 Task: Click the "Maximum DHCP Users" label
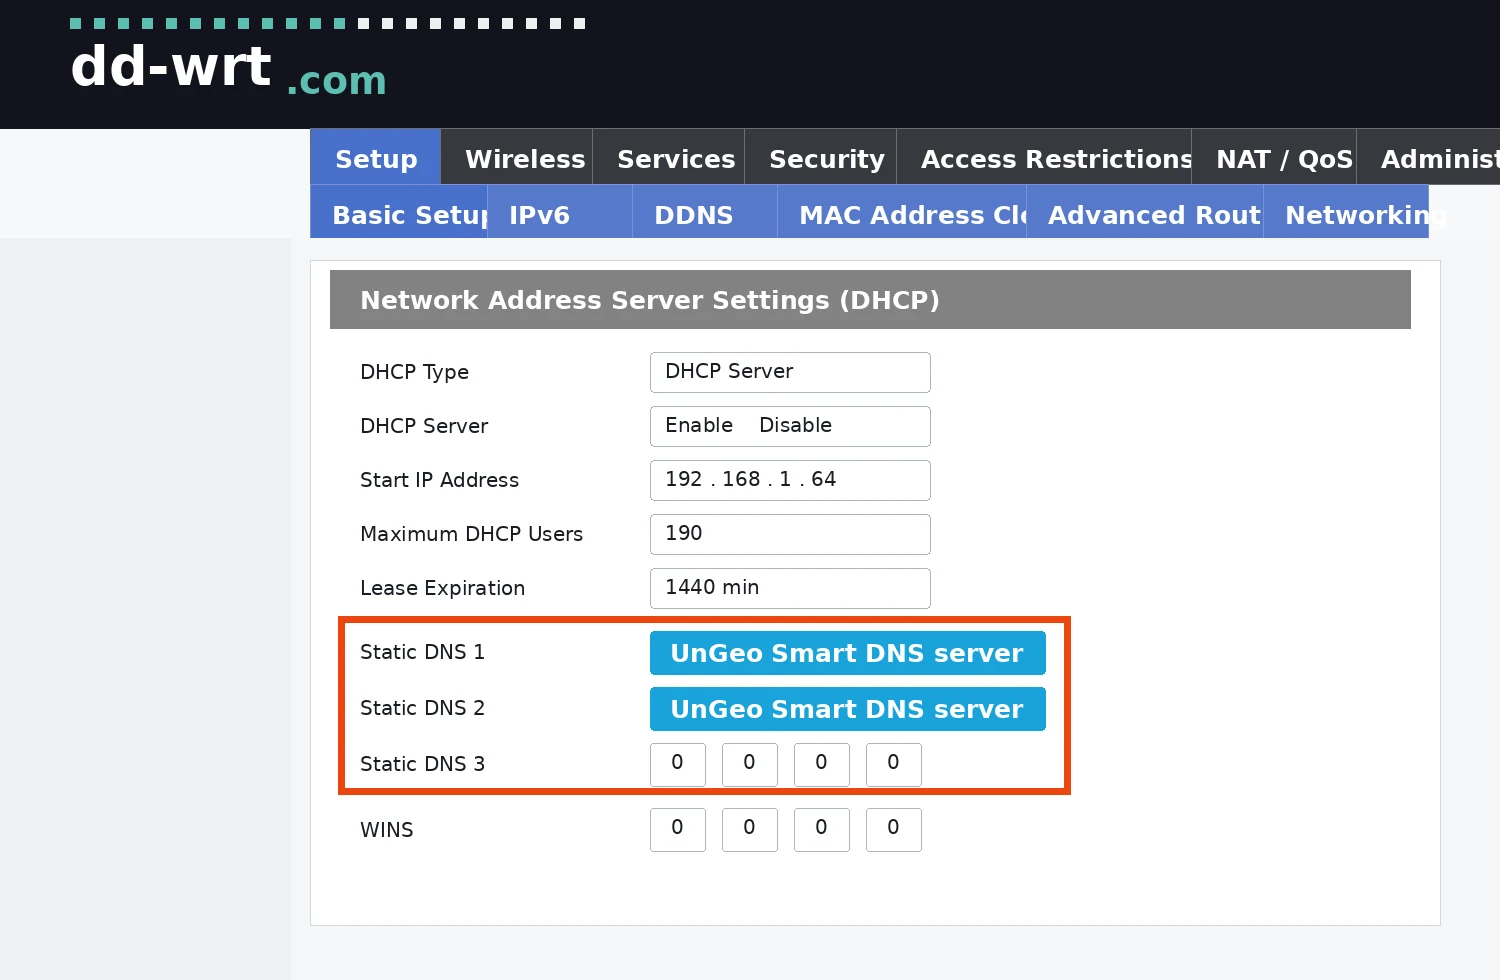coord(471,534)
